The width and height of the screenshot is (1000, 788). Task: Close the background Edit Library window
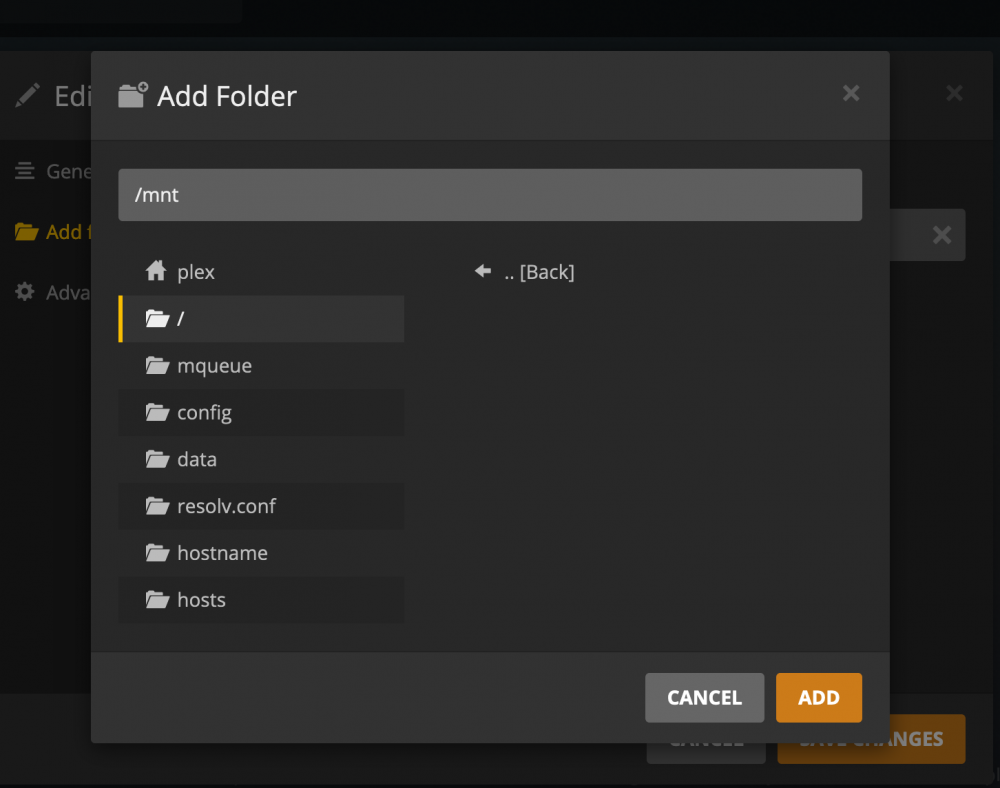pyautogui.click(x=954, y=93)
